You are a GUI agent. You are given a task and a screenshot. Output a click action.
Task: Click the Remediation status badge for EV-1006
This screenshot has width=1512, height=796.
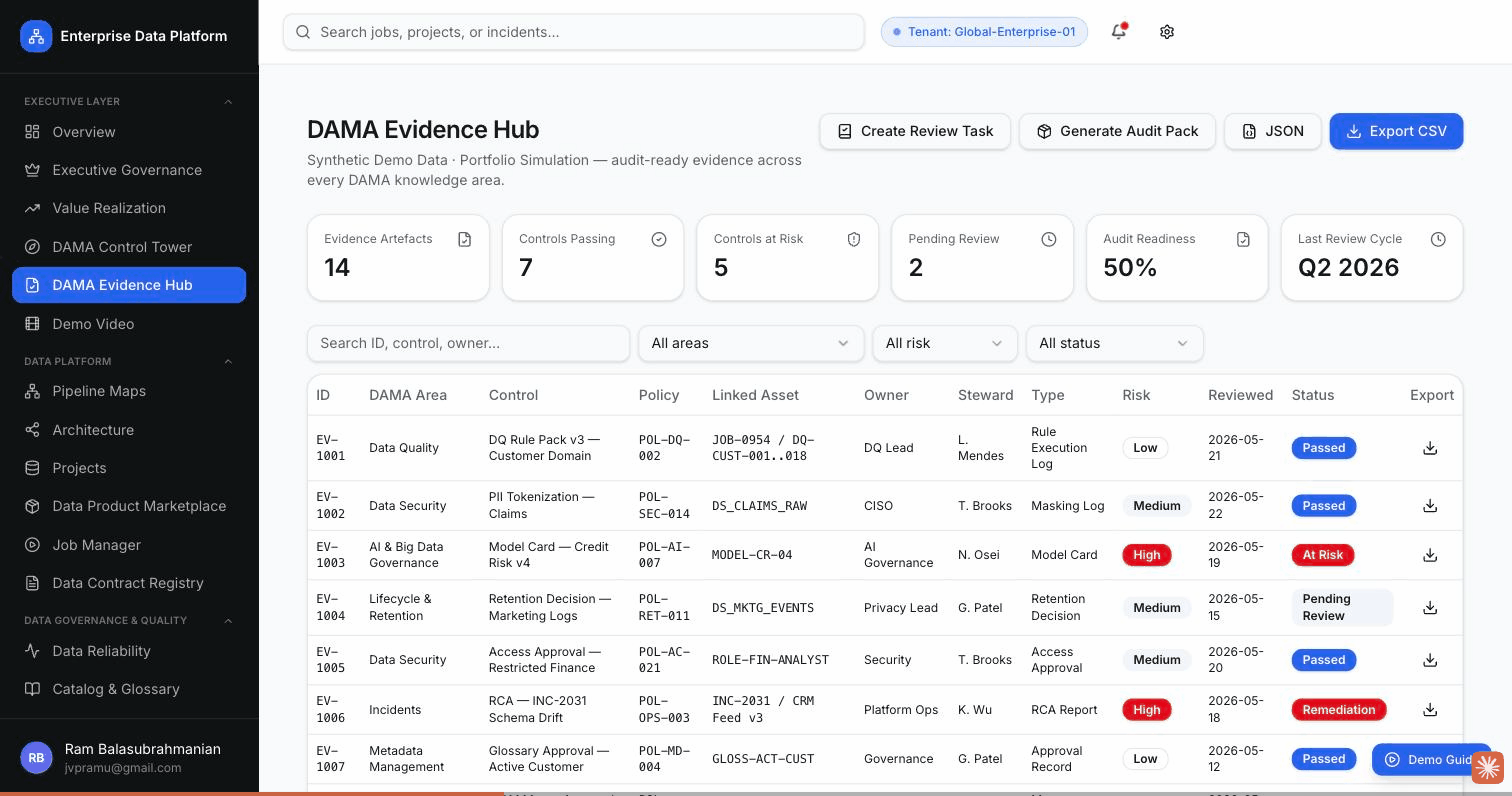[1338, 710]
